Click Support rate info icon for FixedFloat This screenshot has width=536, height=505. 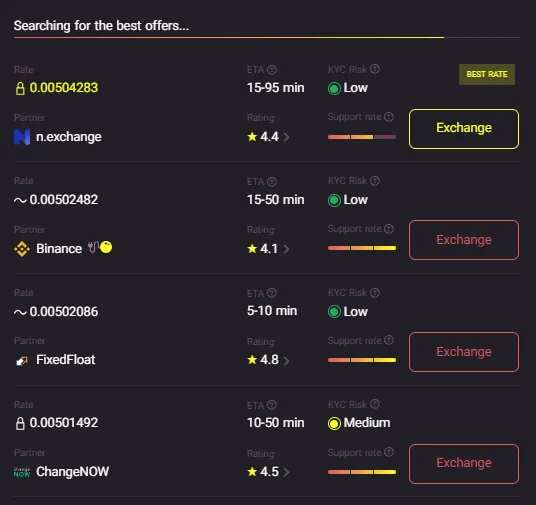click(389, 340)
